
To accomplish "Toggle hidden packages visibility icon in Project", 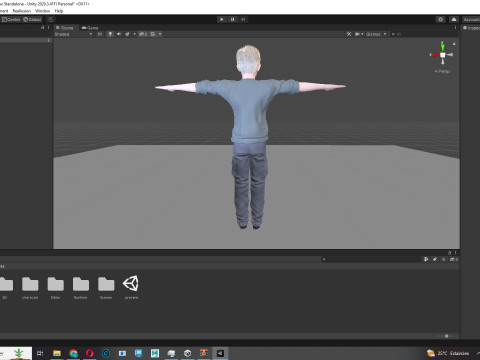I will (454, 259).
